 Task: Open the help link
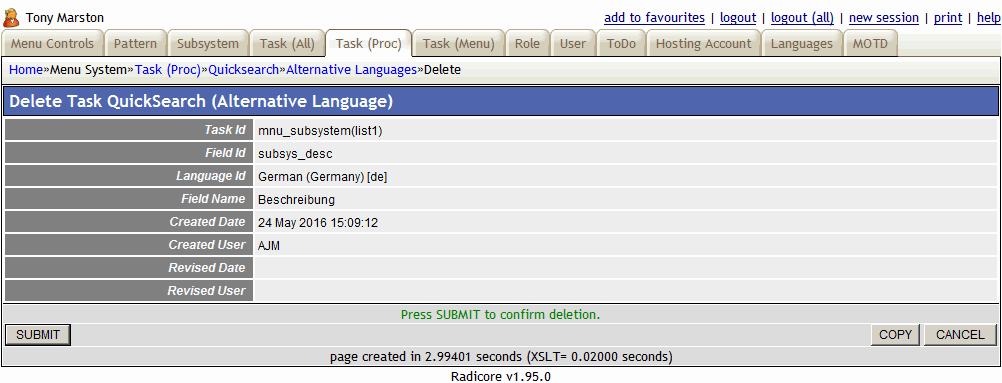point(989,18)
